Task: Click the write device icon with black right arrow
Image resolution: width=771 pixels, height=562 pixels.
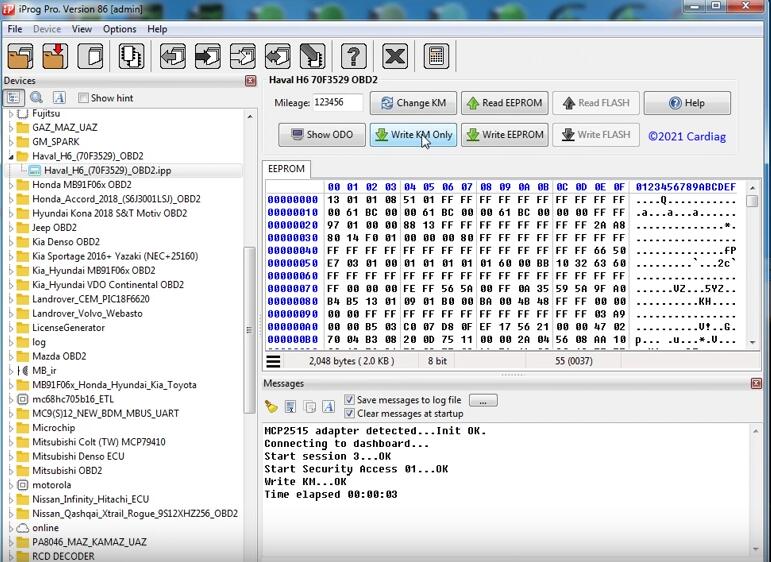Action: click(208, 56)
